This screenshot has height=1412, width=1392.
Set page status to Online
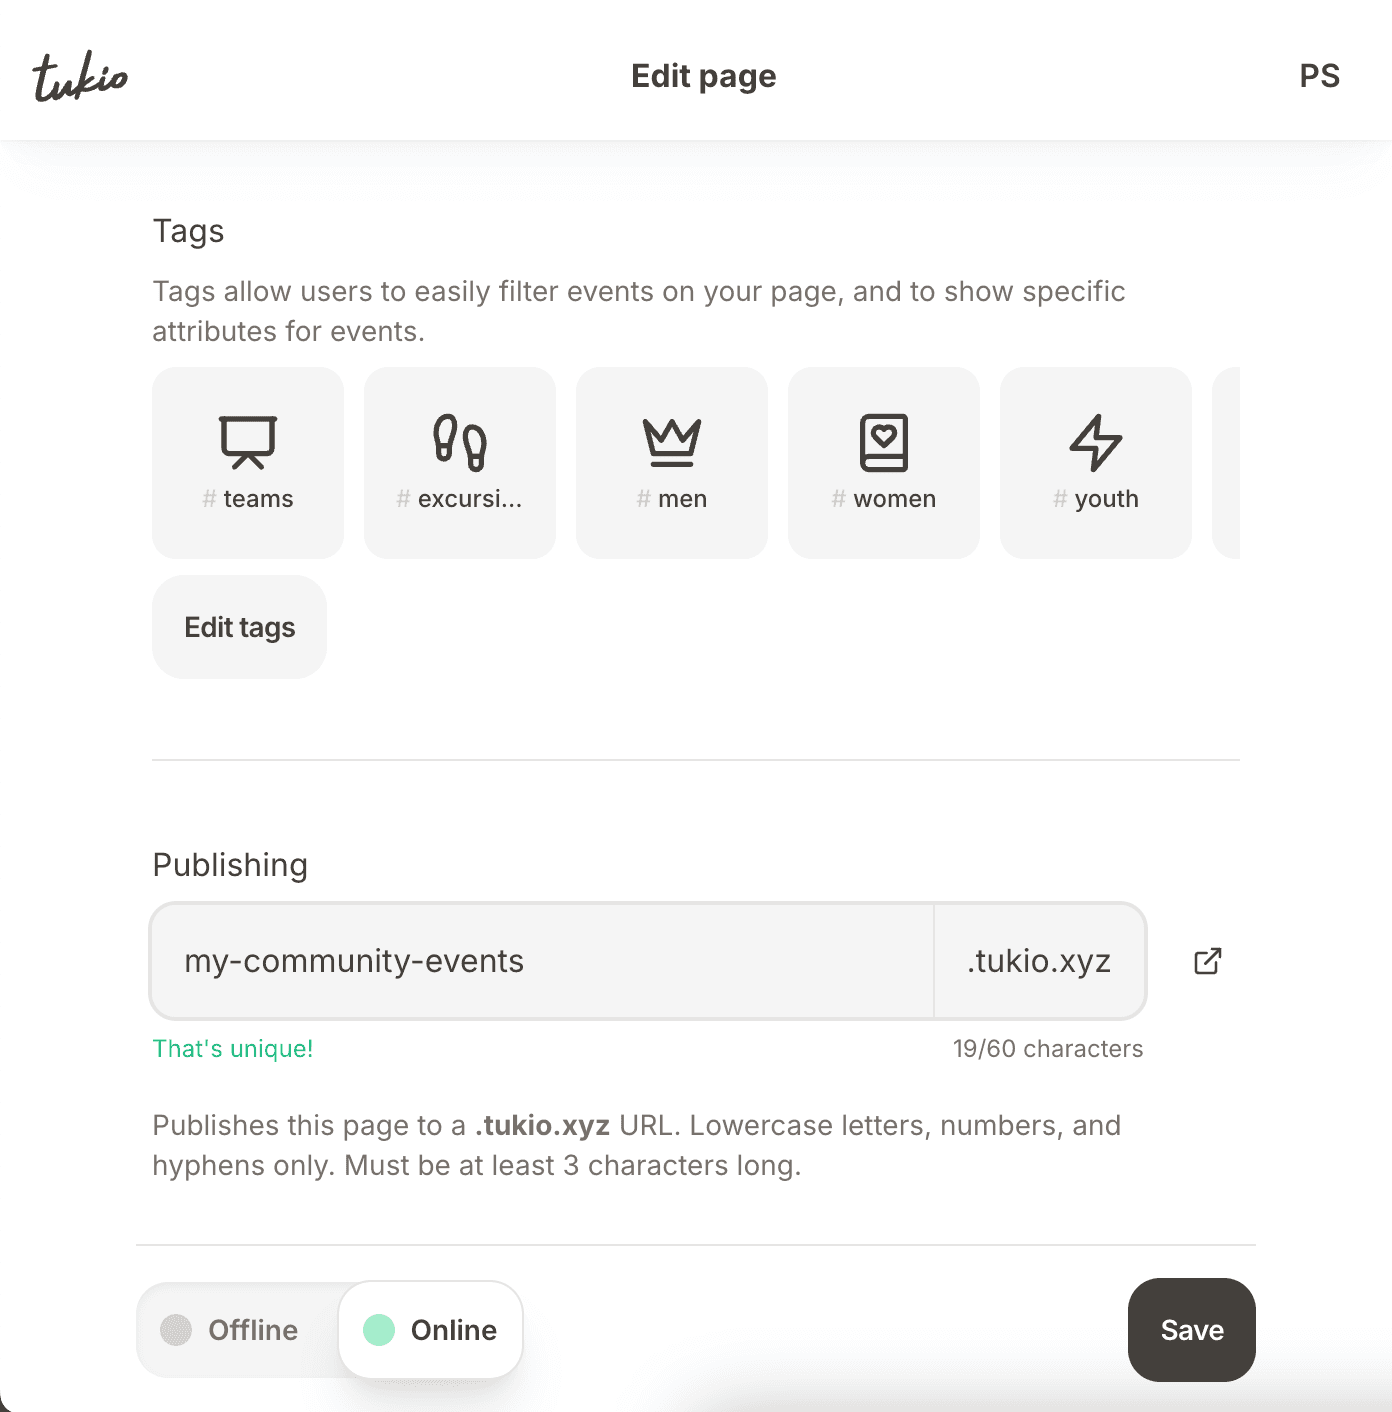click(x=431, y=1330)
